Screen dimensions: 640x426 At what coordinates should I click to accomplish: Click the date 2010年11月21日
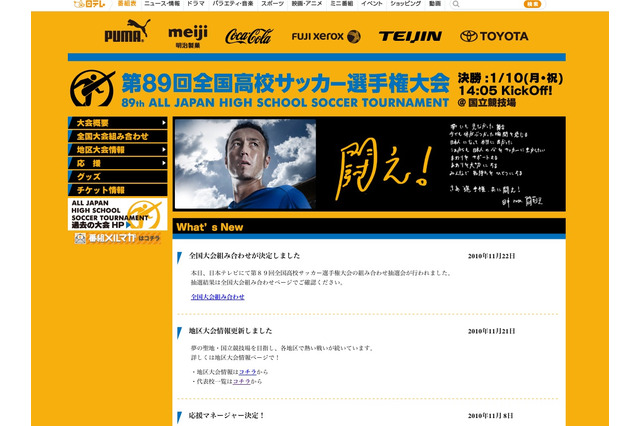(x=491, y=331)
